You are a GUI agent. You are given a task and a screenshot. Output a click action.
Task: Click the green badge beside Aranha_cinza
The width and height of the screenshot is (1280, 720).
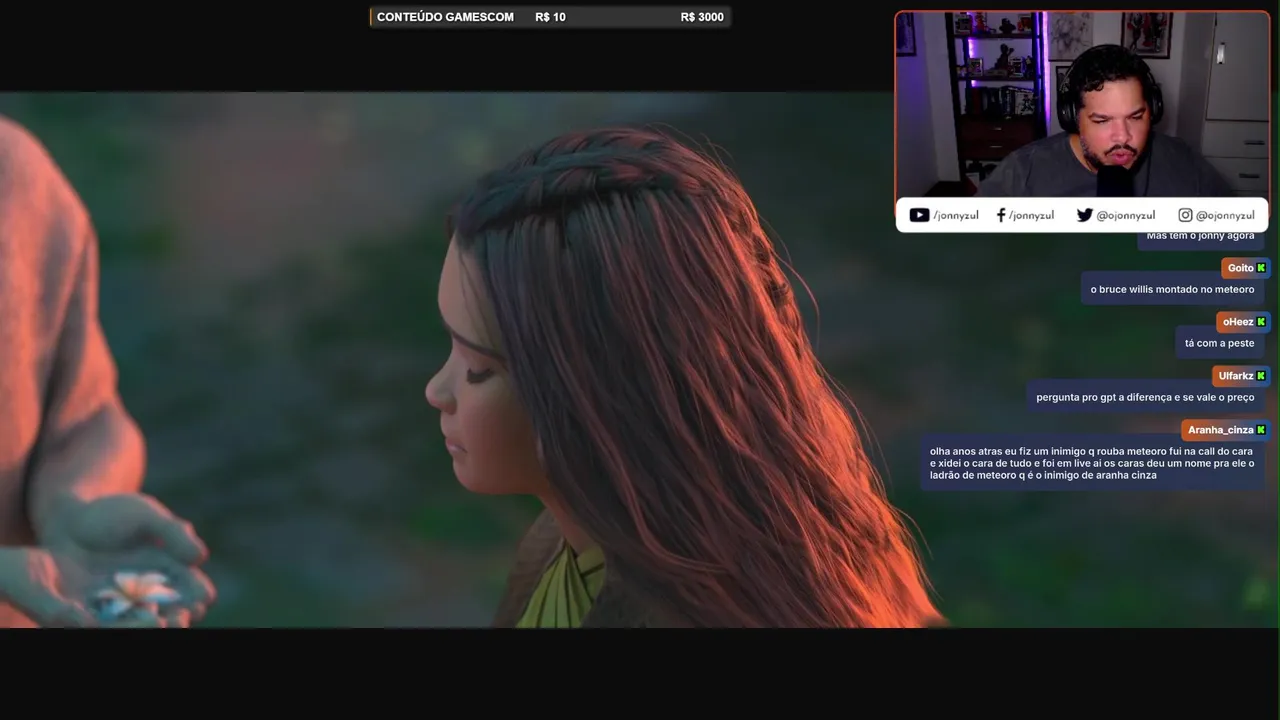tap(1261, 430)
